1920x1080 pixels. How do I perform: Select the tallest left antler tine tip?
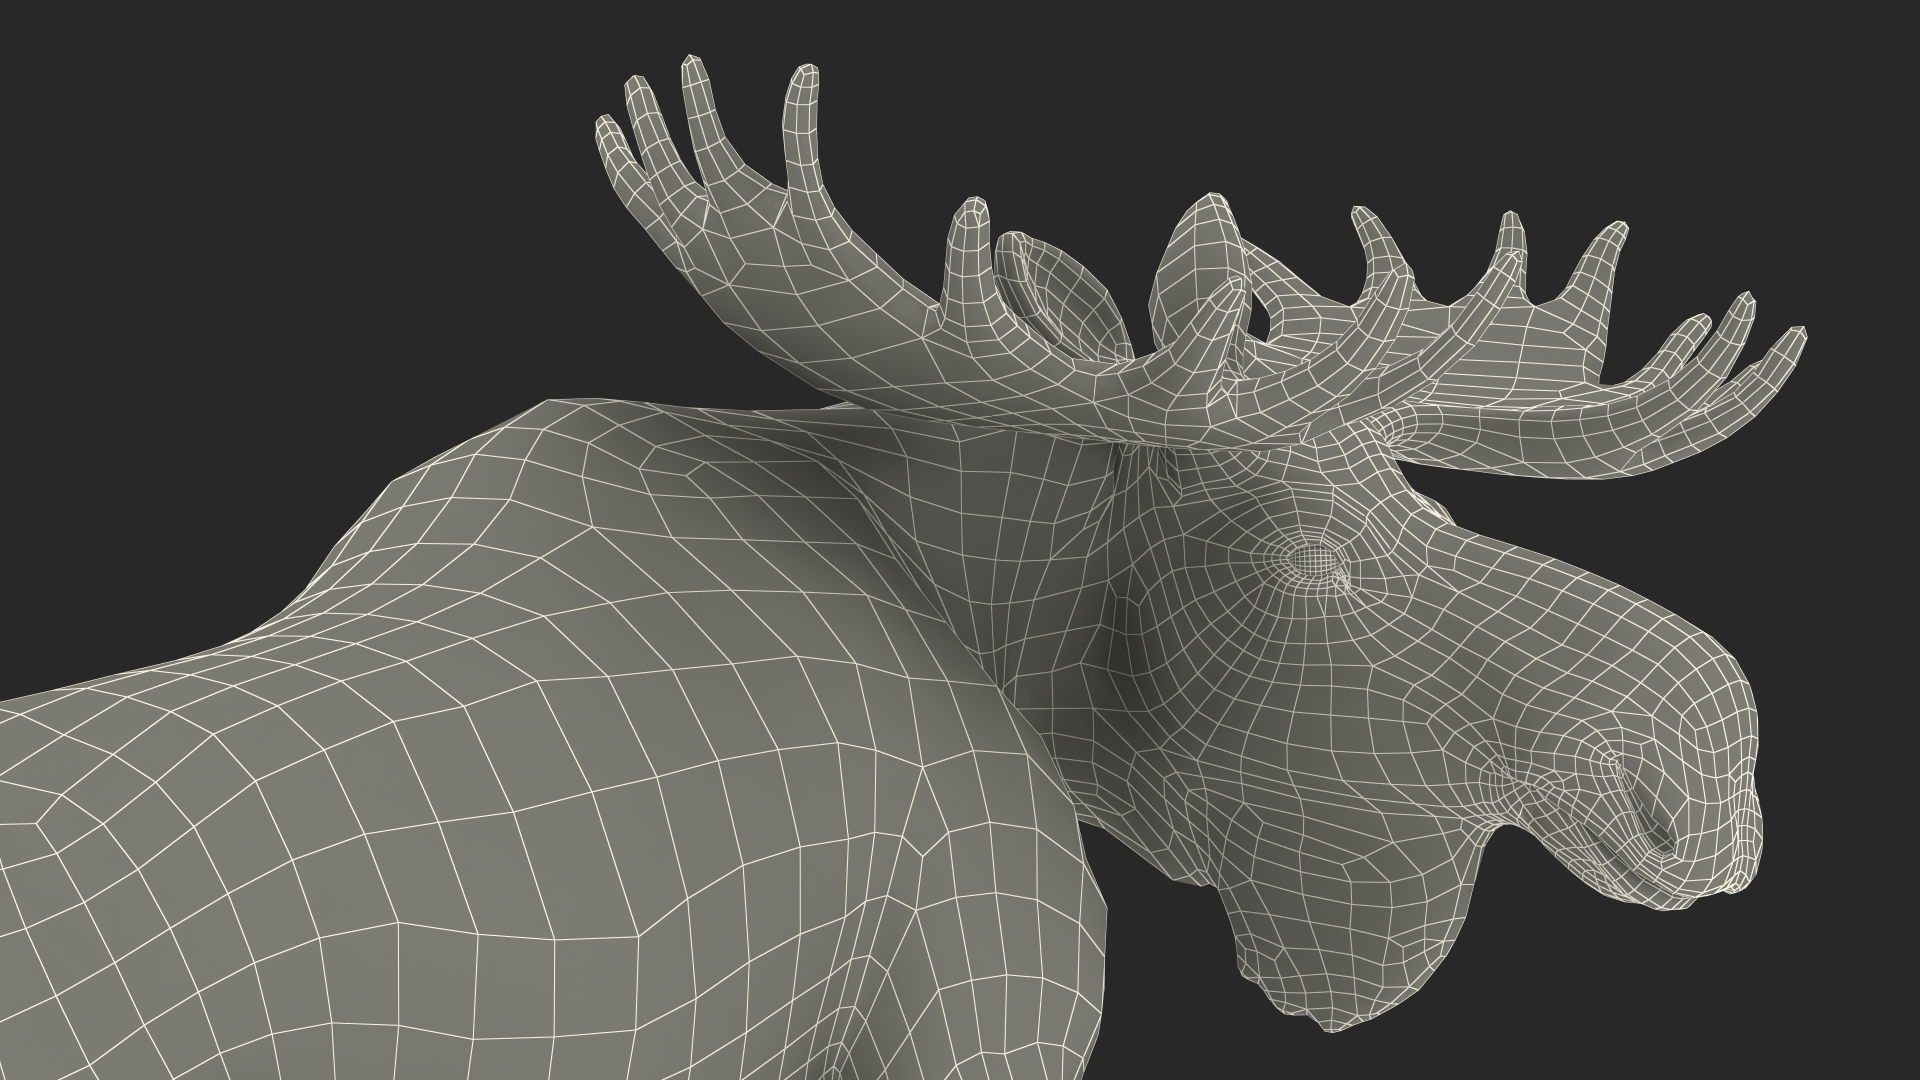click(x=692, y=64)
